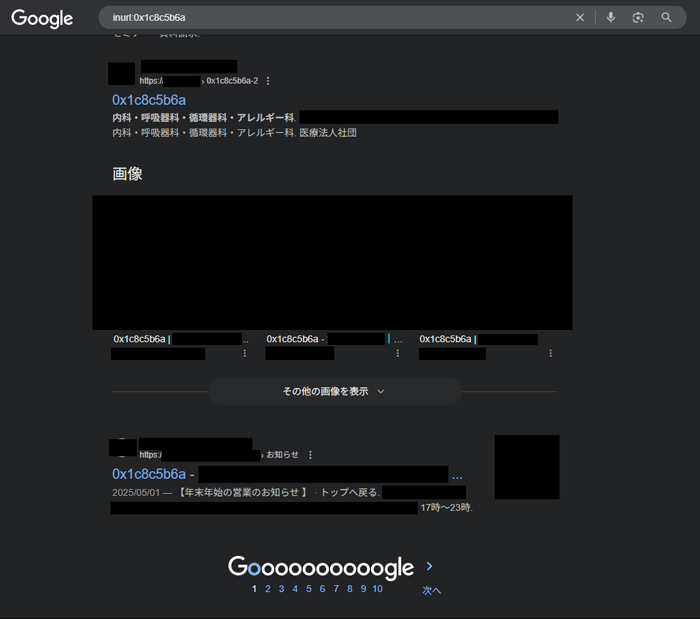The height and width of the screenshot is (619, 700).
Task: Open options menu for second image caption
Action: pyautogui.click(x=398, y=353)
